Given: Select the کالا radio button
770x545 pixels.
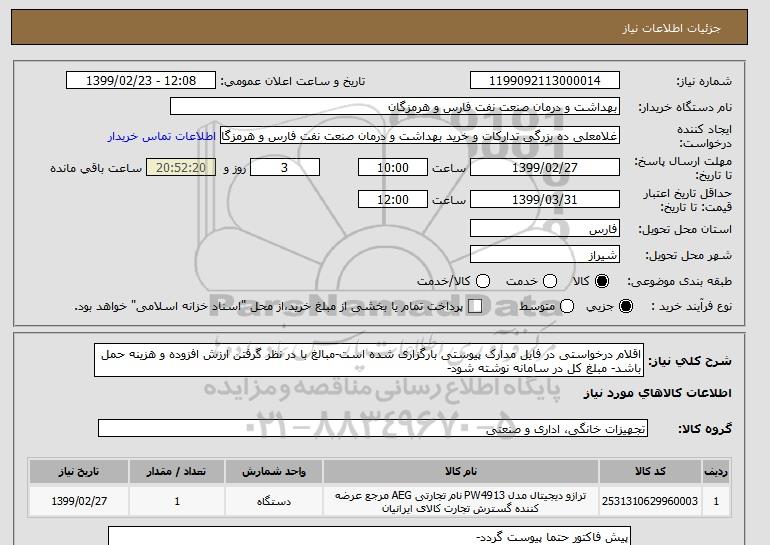Looking at the screenshot, I should 602,281.
